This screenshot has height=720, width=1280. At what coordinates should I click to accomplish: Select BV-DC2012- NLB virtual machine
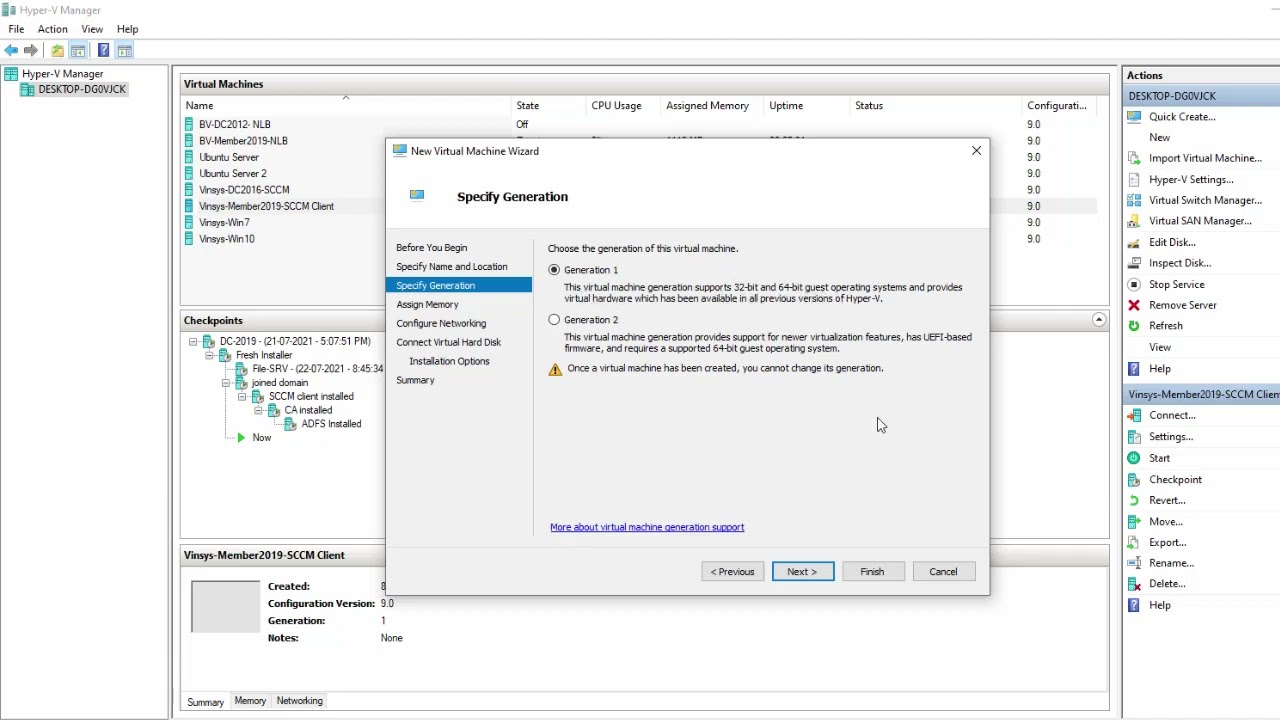coord(234,124)
